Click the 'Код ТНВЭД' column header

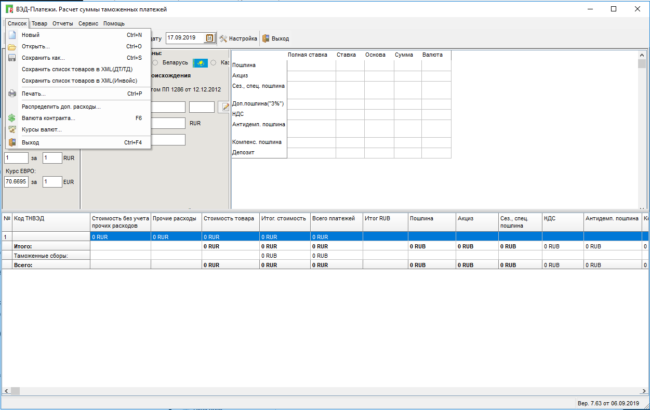click(x=32, y=217)
